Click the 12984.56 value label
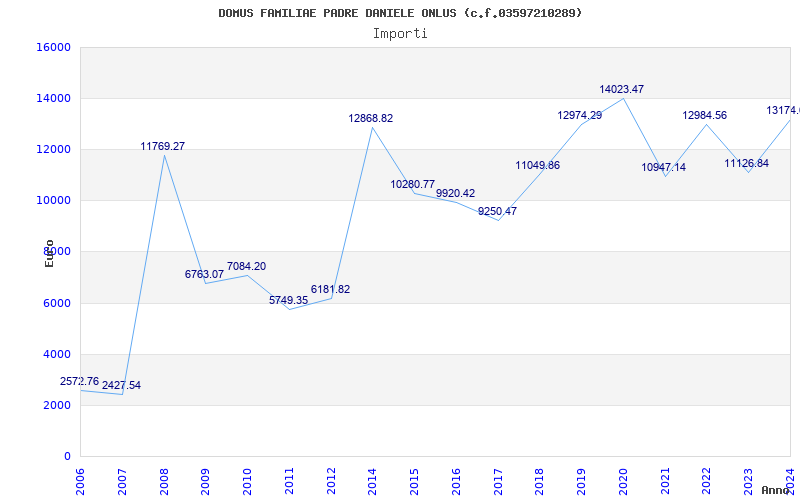The height and width of the screenshot is (500, 800). (x=704, y=116)
